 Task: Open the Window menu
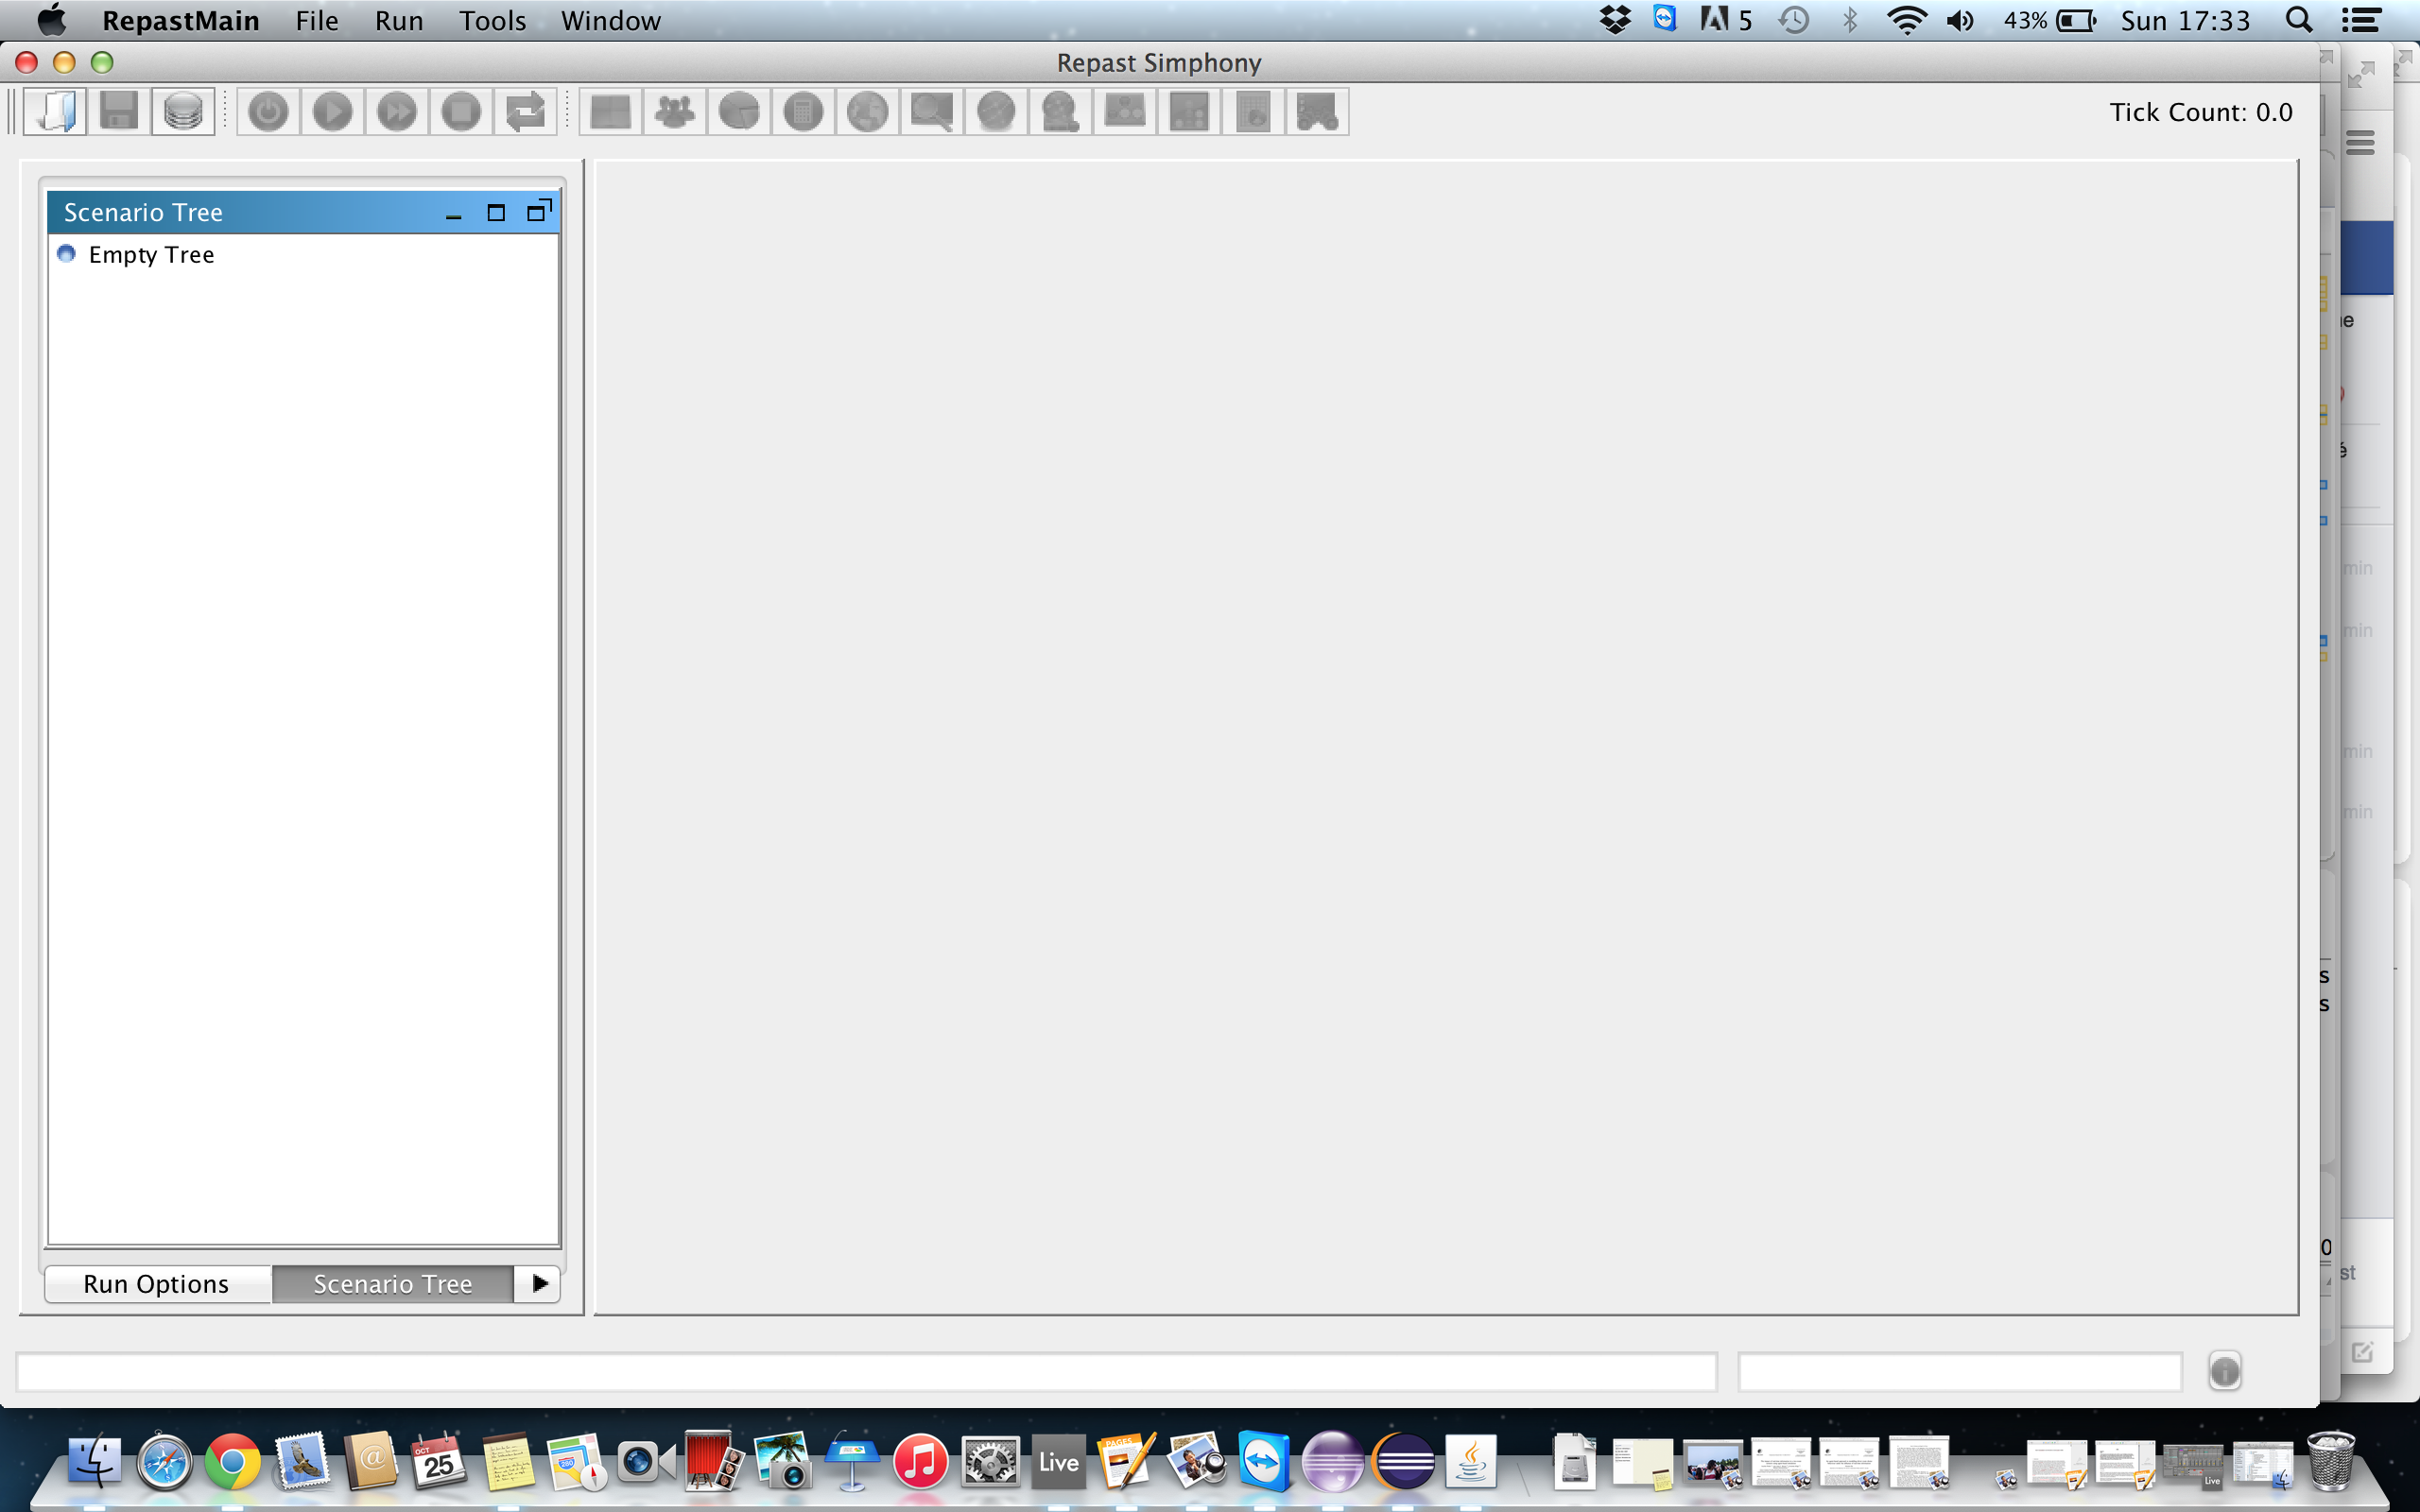611,20
